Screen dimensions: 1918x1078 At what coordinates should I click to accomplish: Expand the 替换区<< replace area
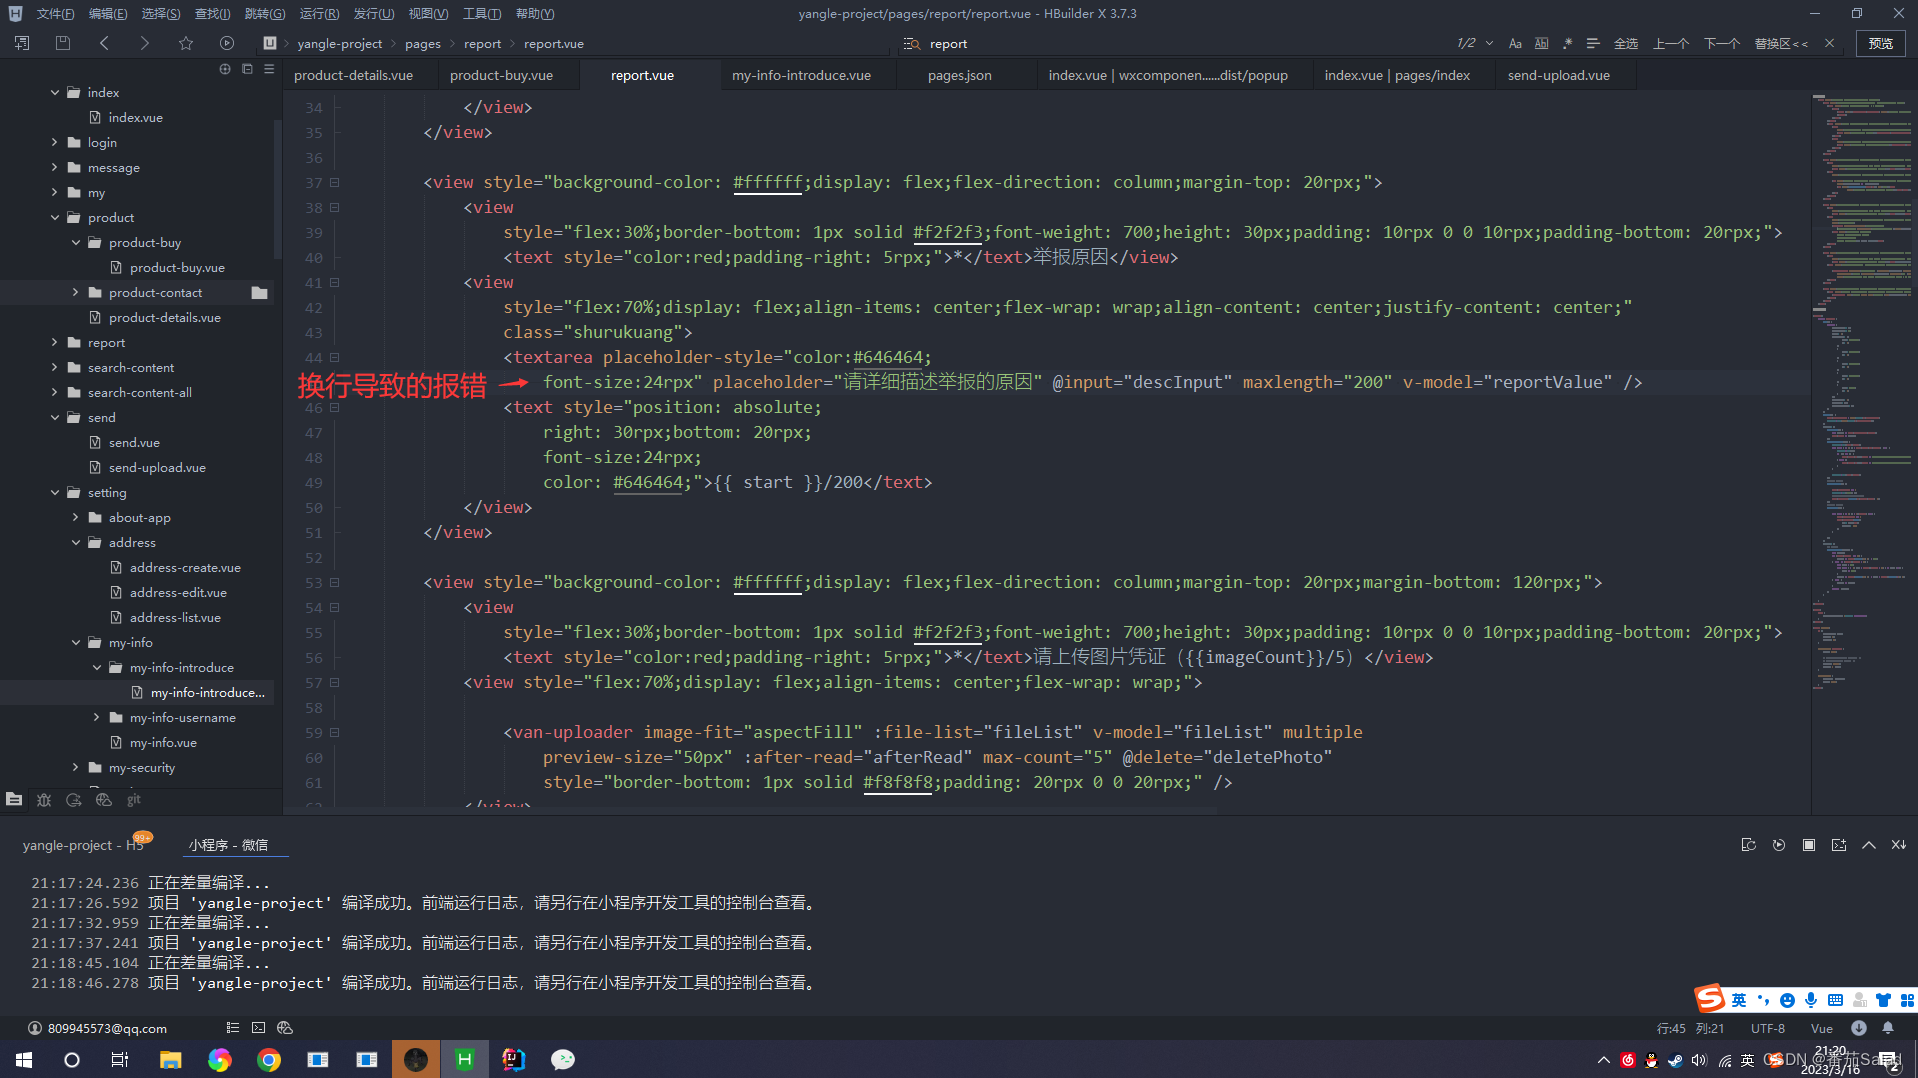[1781, 43]
